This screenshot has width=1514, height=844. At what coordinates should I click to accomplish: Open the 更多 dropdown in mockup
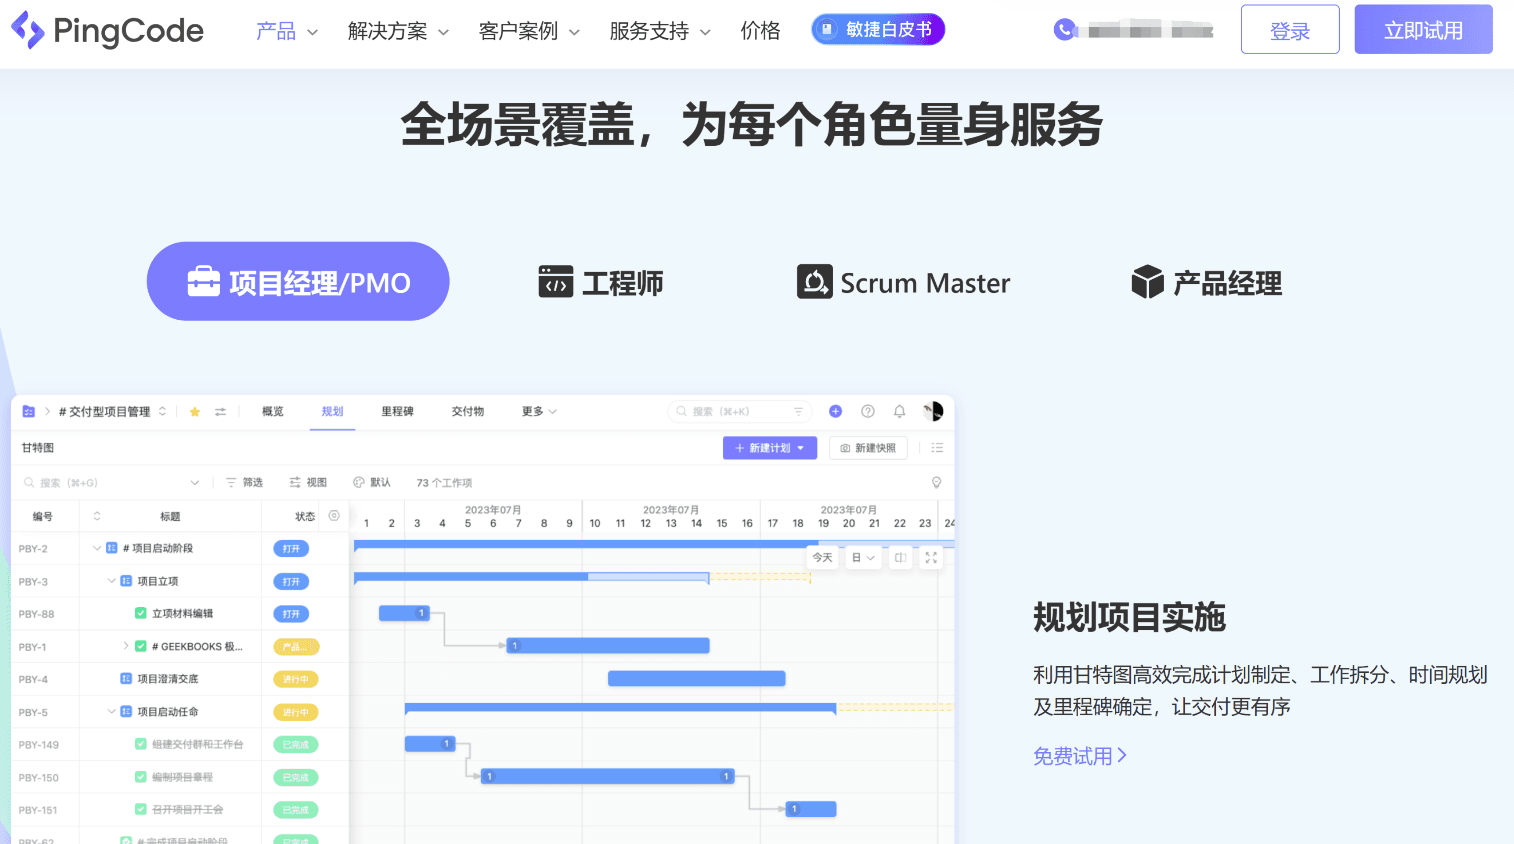539,412
